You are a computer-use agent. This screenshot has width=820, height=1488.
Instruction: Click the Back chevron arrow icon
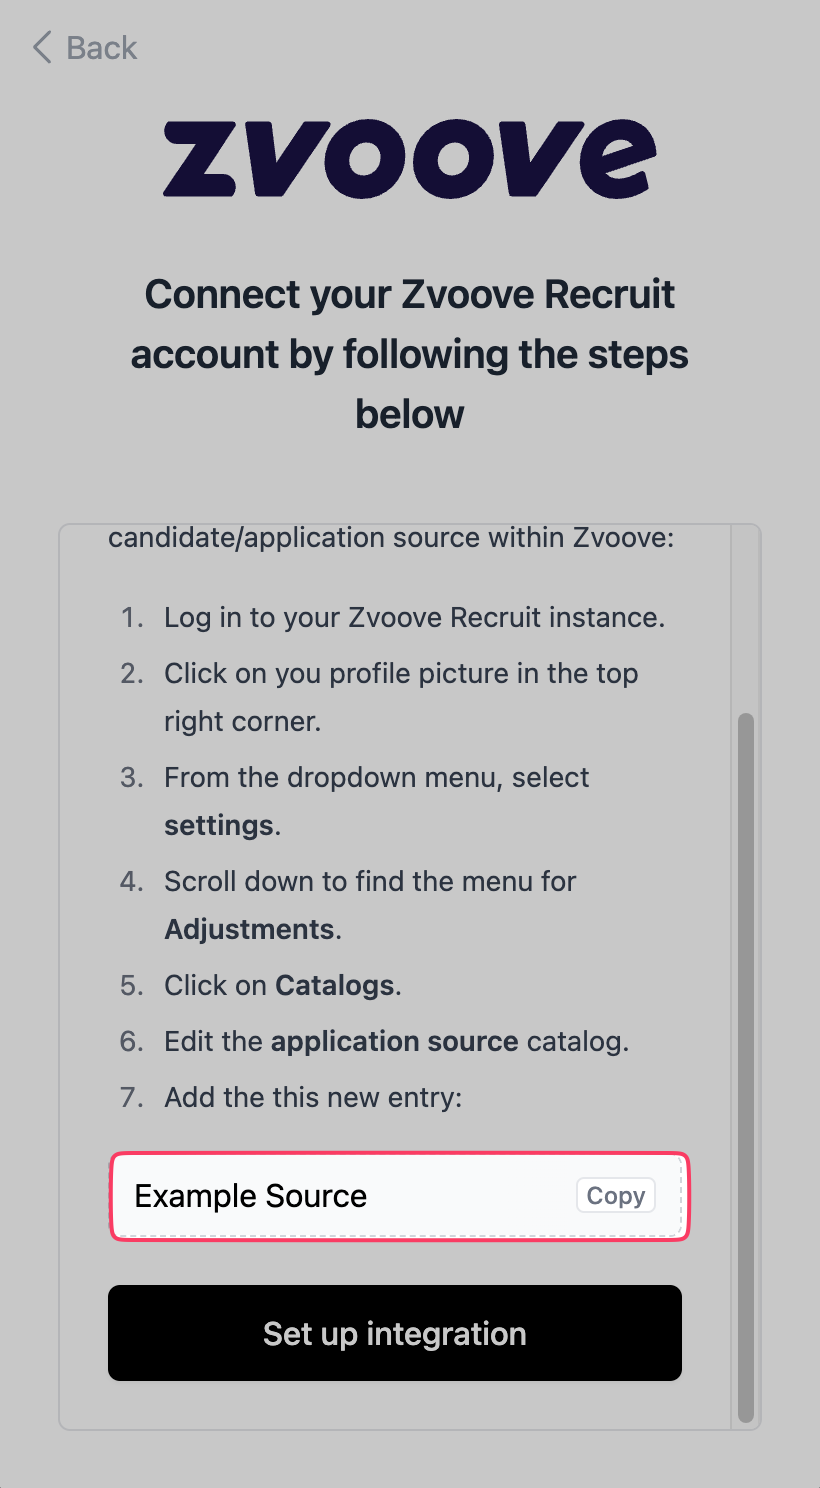click(42, 48)
